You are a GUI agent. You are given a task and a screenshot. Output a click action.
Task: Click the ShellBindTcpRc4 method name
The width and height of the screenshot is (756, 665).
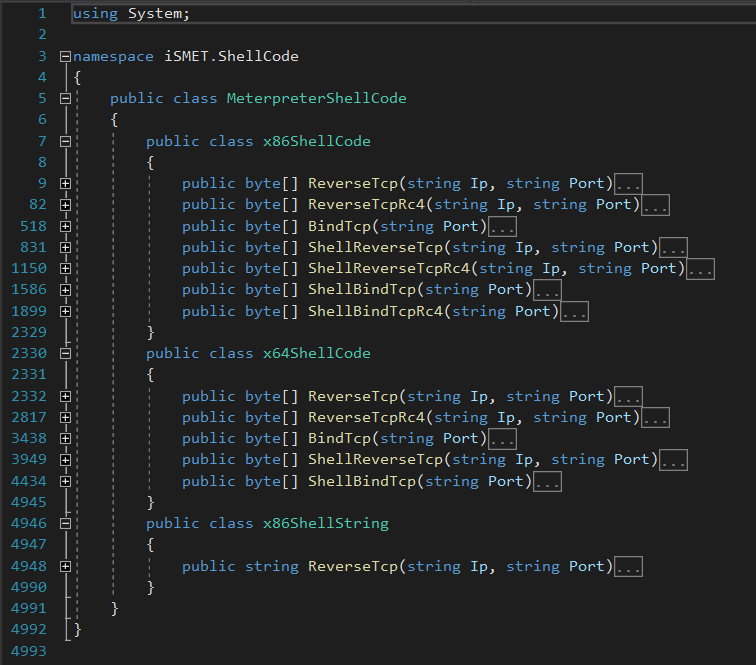(x=375, y=312)
